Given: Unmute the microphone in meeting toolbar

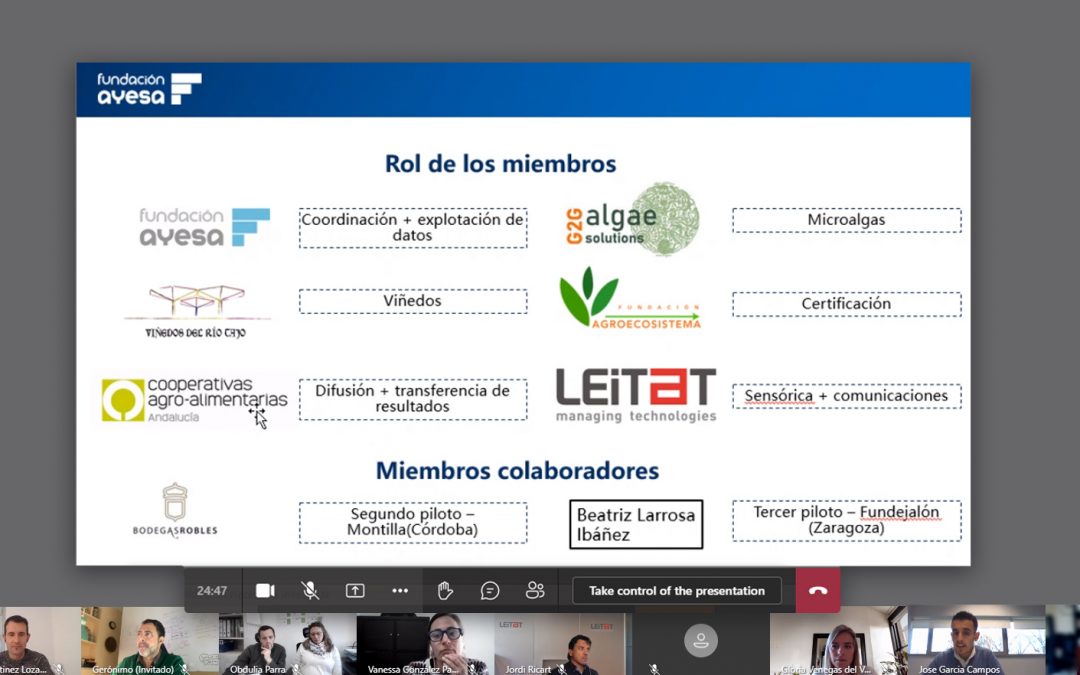Looking at the screenshot, I should [x=310, y=590].
